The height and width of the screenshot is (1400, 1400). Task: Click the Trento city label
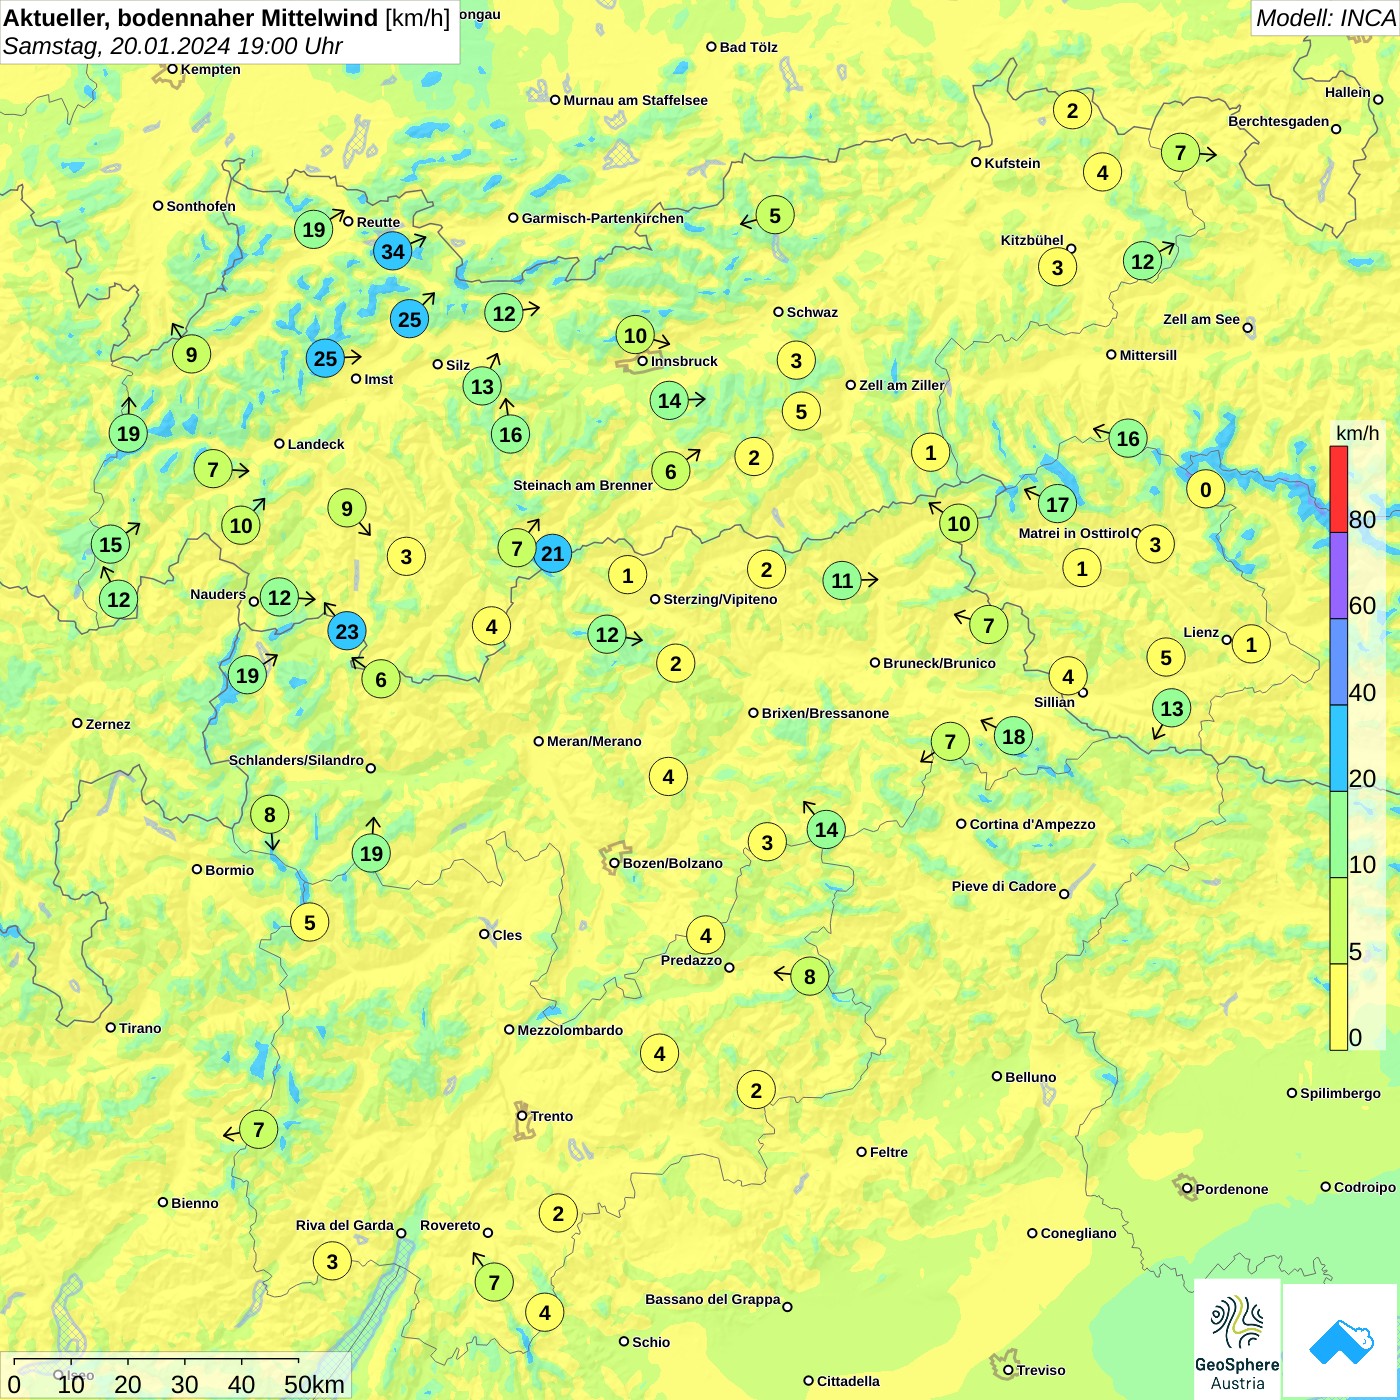(552, 1116)
